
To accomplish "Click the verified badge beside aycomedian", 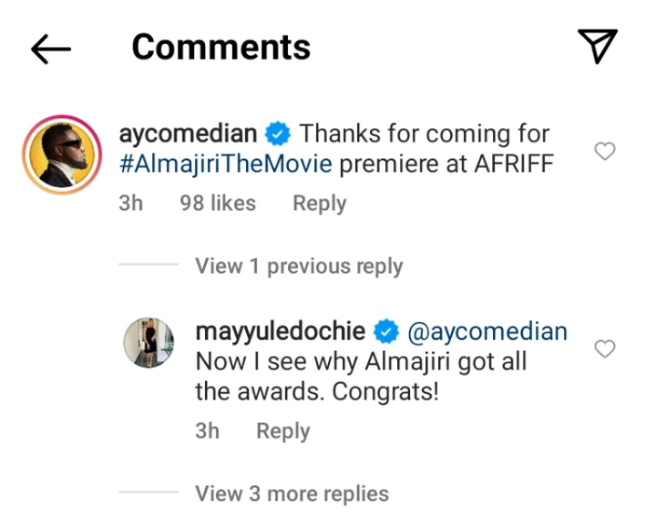I will click(277, 133).
